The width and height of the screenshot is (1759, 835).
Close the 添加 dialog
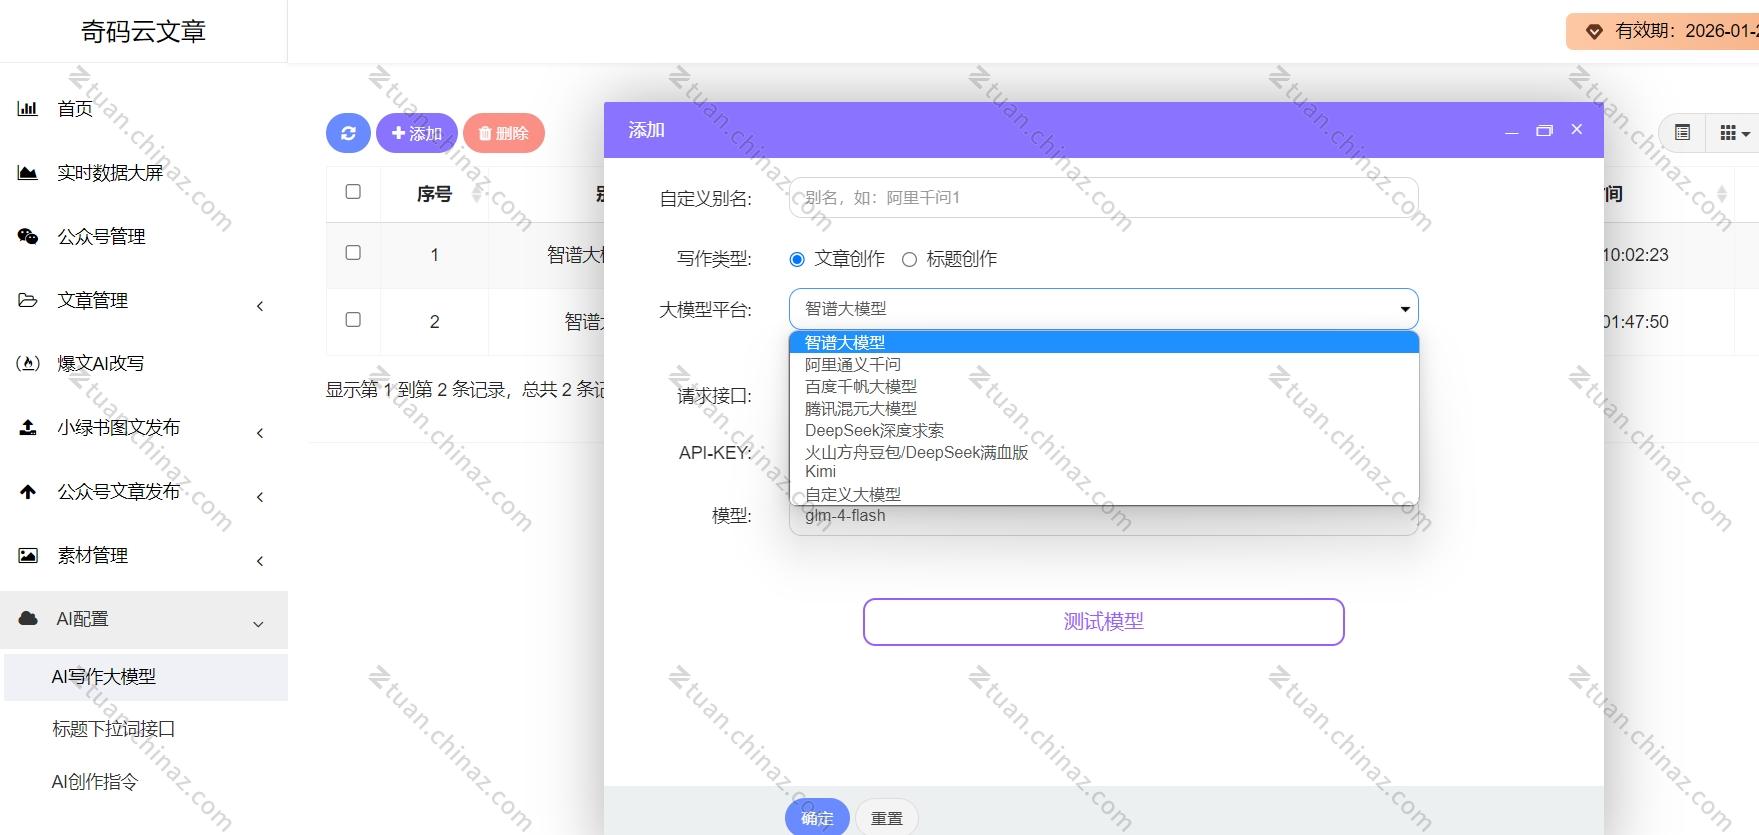tap(1577, 130)
